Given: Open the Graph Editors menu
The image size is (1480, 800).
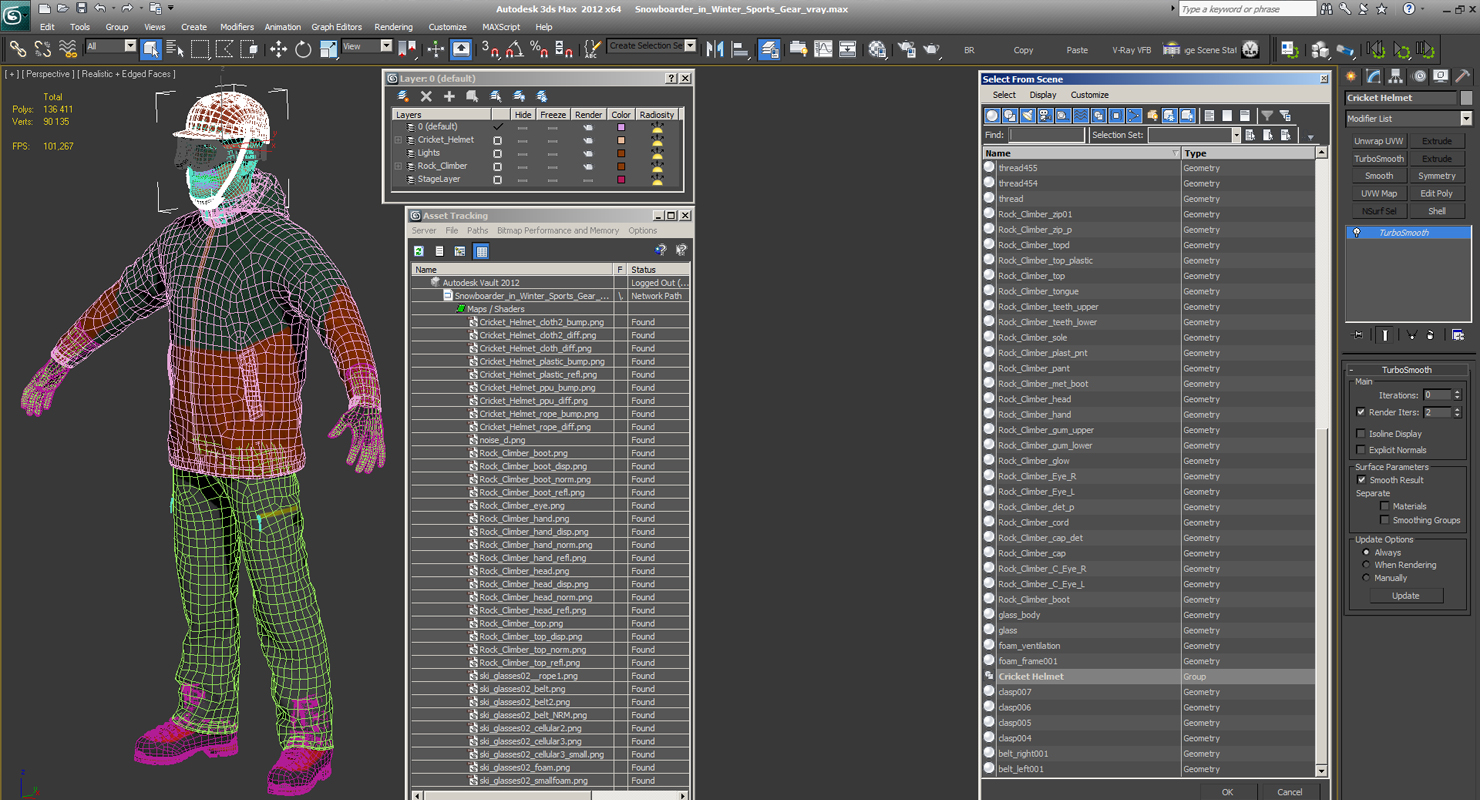Looking at the screenshot, I should coord(337,27).
